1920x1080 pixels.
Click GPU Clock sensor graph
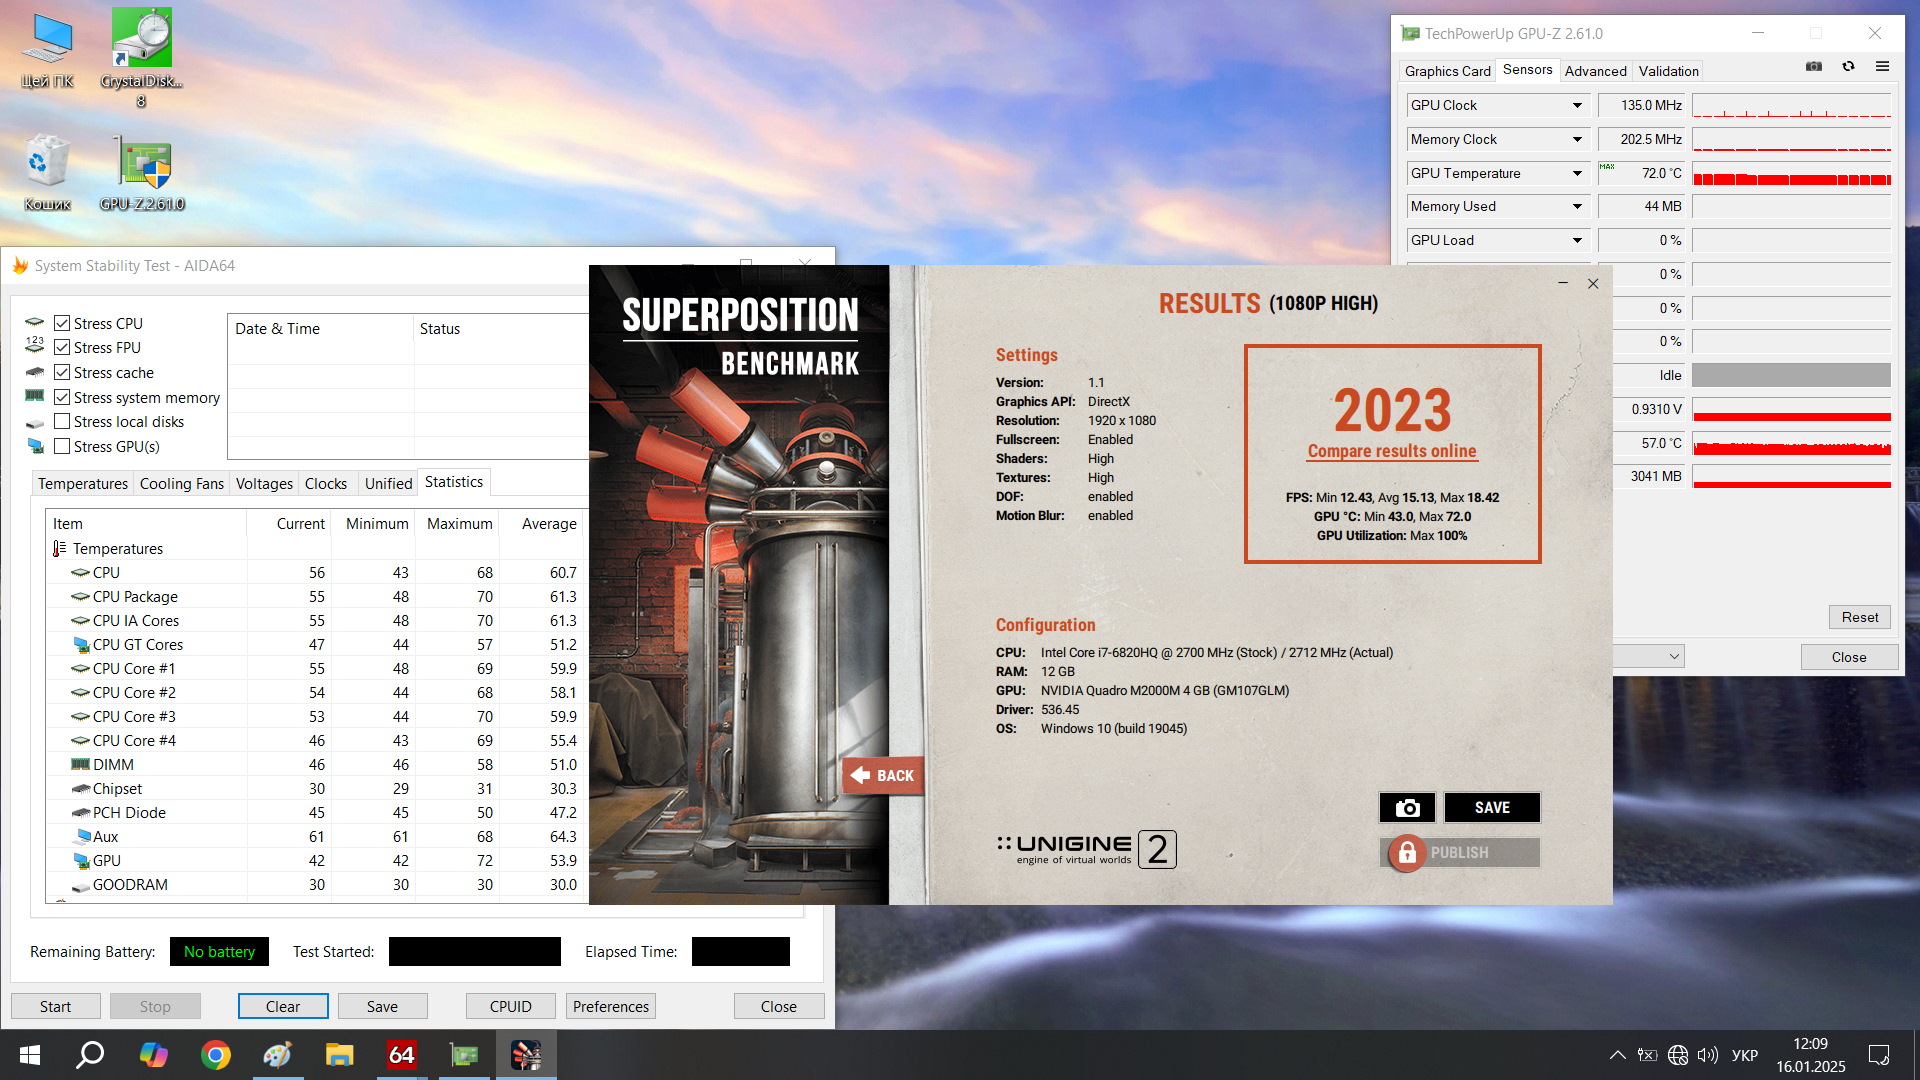pyautogui.click(x=1791, y=105)
